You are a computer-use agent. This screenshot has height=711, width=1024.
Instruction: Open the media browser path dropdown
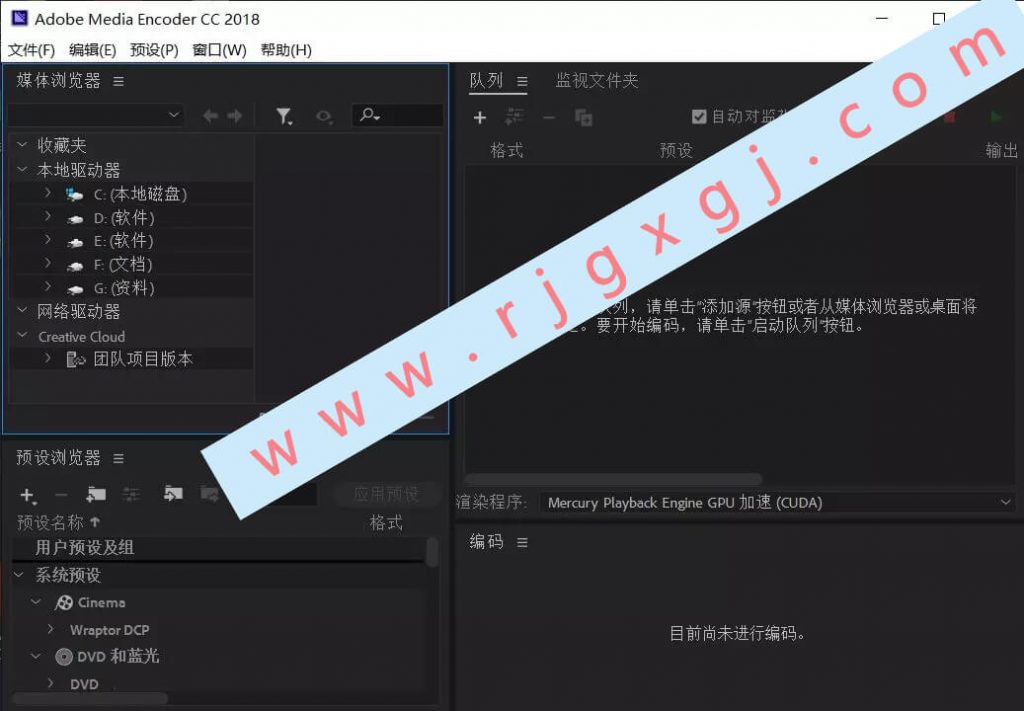click(95, 116)
